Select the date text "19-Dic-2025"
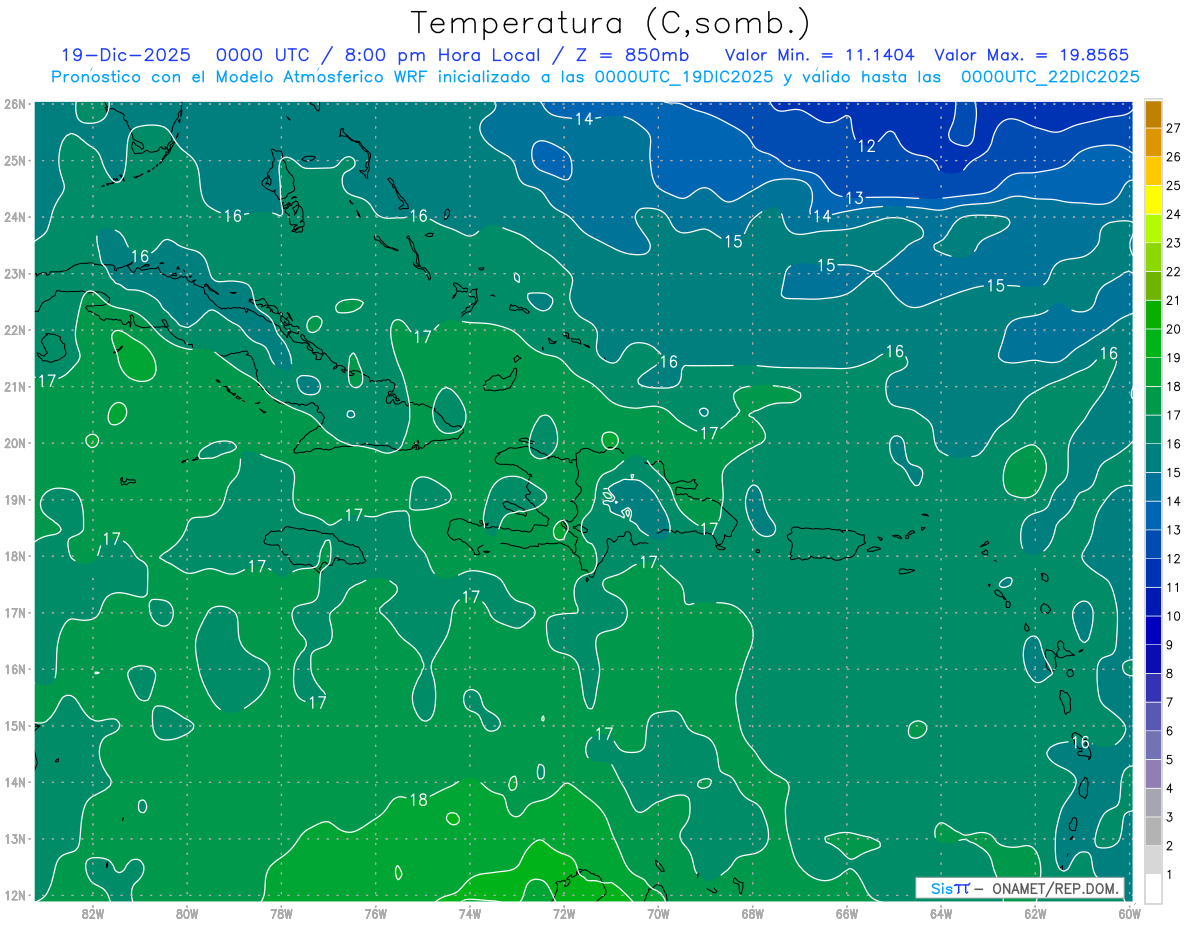 coord(126,55)
